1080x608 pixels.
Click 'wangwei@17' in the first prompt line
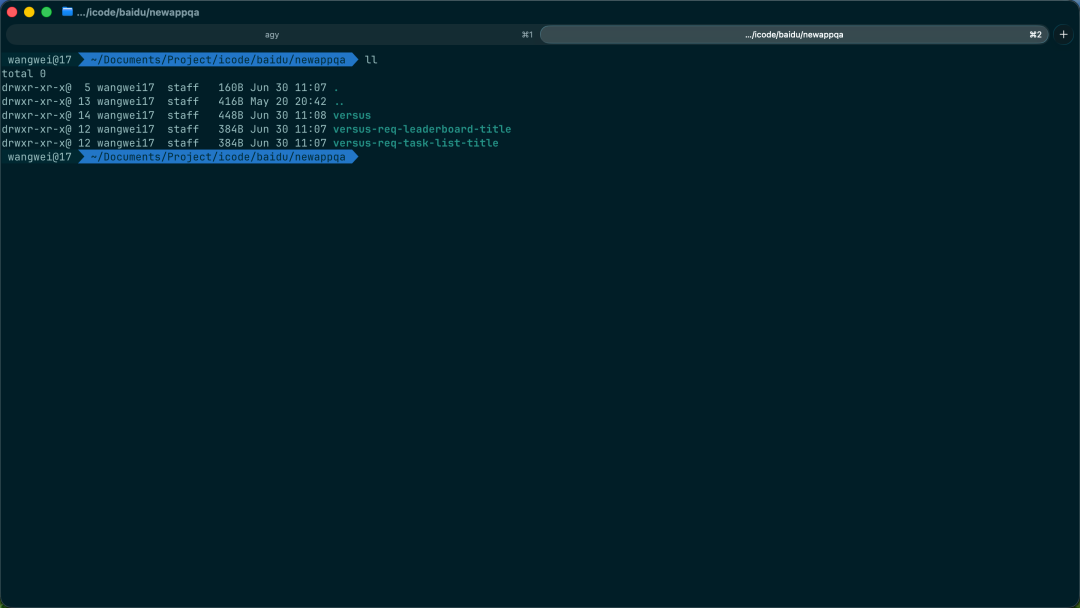pos(39,60)
